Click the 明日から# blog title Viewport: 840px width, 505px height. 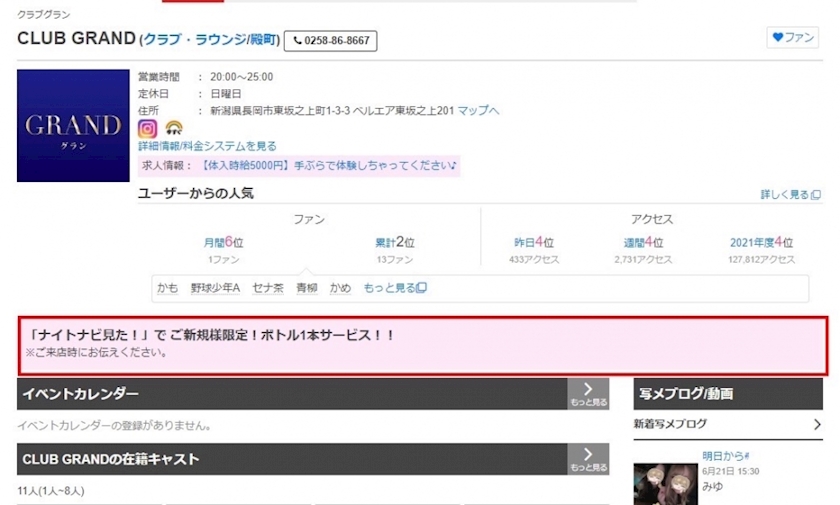tap(725, 456)
